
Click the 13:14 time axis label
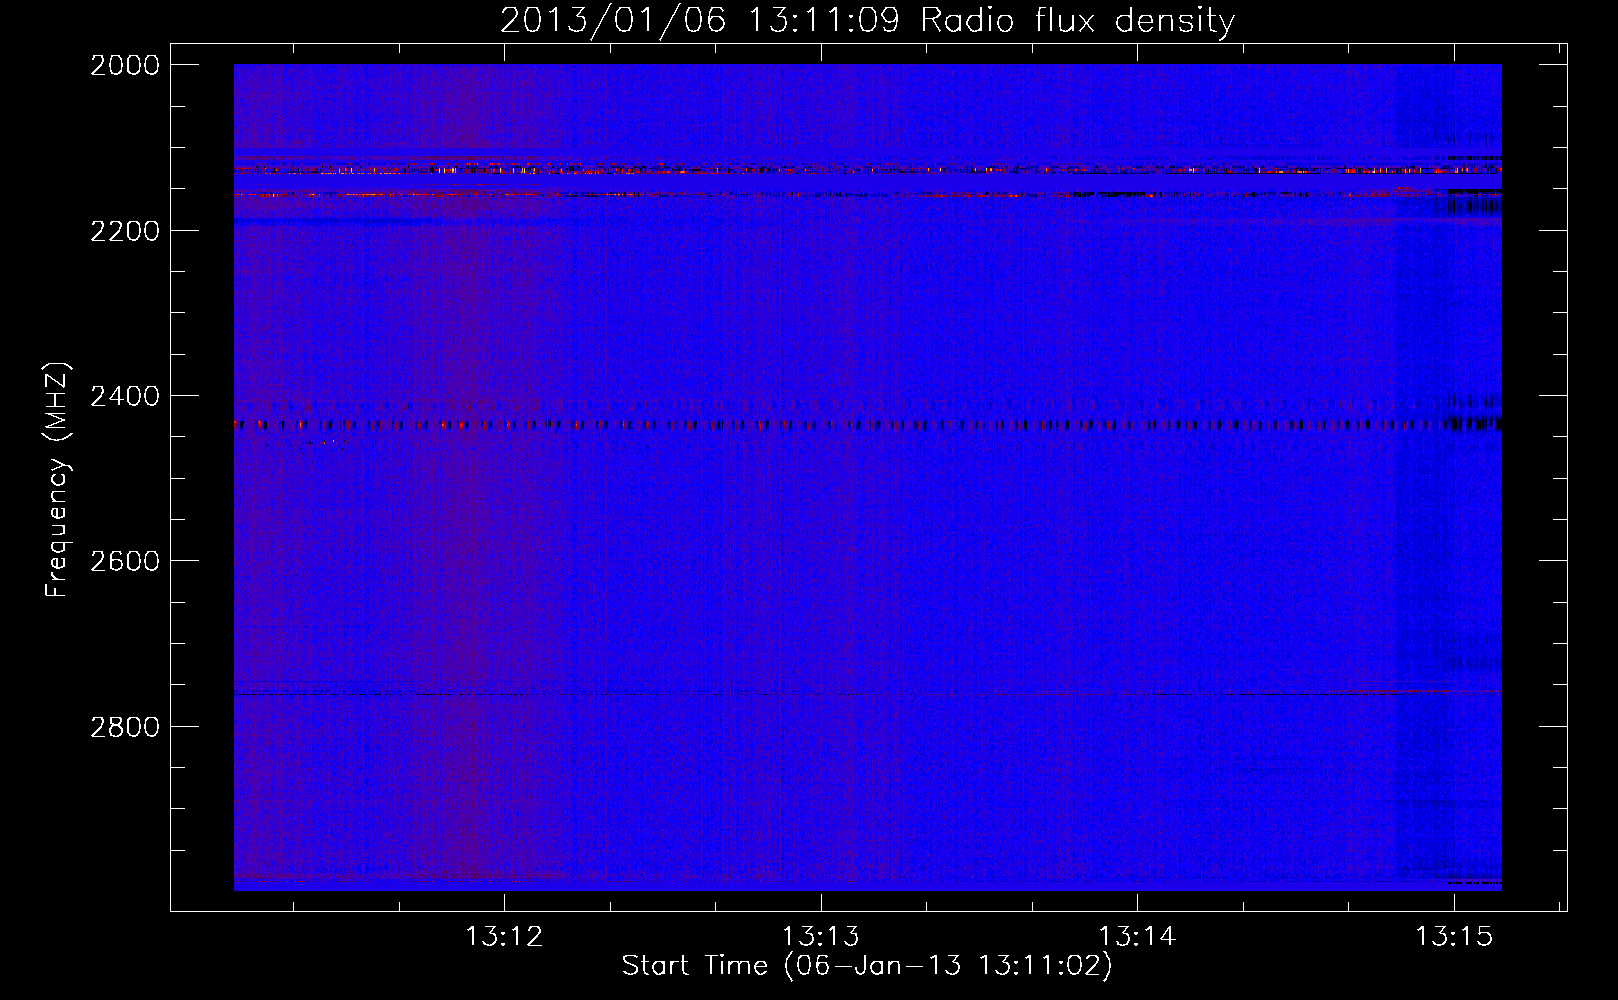[x=1137, y=936]
